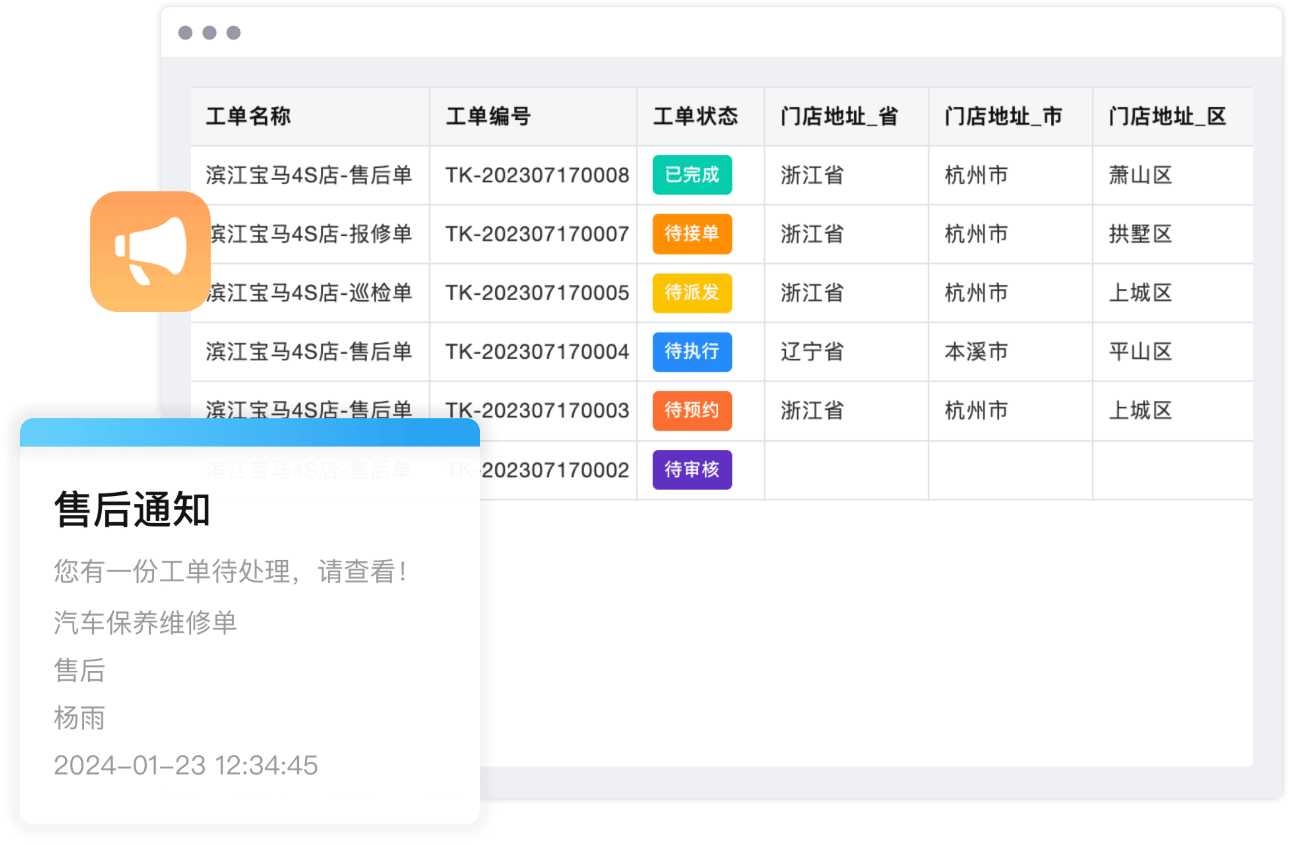Click the 工单名称 column header
This screenshot has width=1289, height=845.
click(x=248, y=116)
